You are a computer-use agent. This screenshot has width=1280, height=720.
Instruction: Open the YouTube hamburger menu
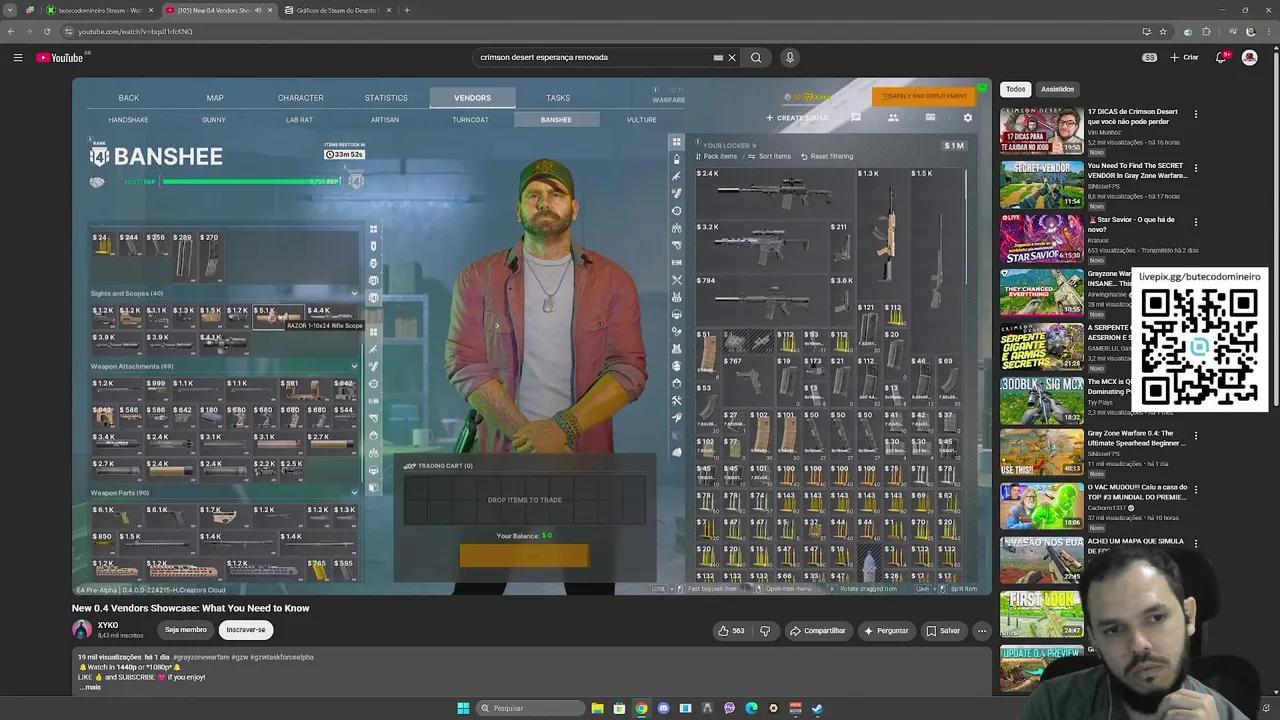click(18, 57)
